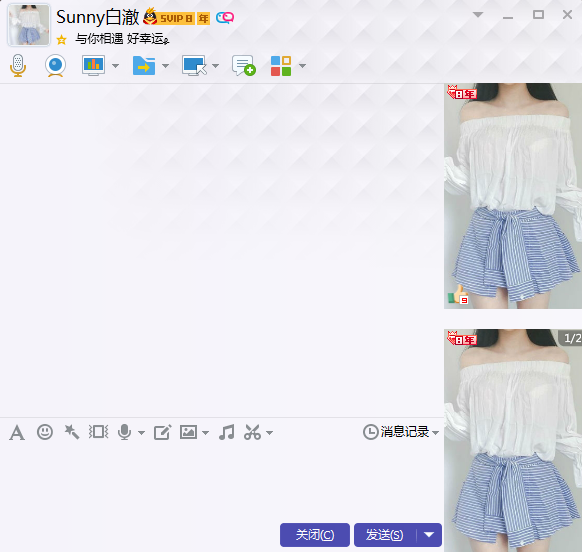Start a voice call with the microphone icon

(18, 66)
